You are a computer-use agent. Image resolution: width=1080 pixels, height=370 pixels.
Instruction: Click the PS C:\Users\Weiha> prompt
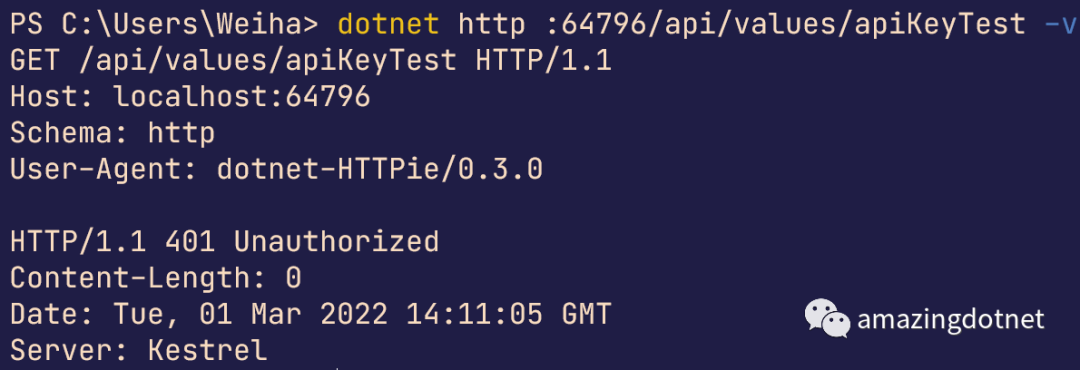pyautogui.click(x=165, y=25)
